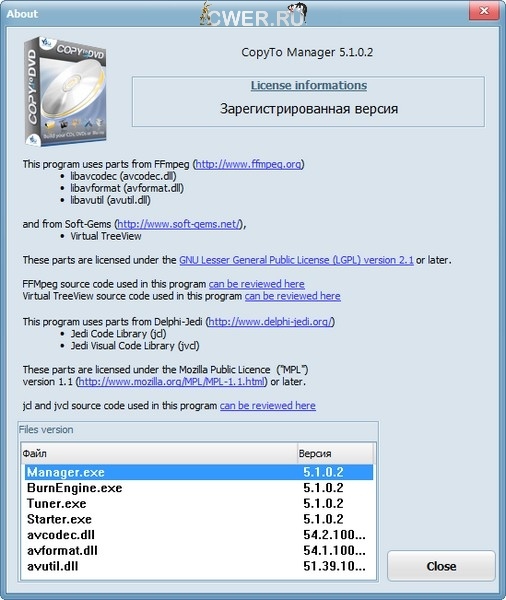Open the http://www.ffmpeg.org link

point(248,164)
